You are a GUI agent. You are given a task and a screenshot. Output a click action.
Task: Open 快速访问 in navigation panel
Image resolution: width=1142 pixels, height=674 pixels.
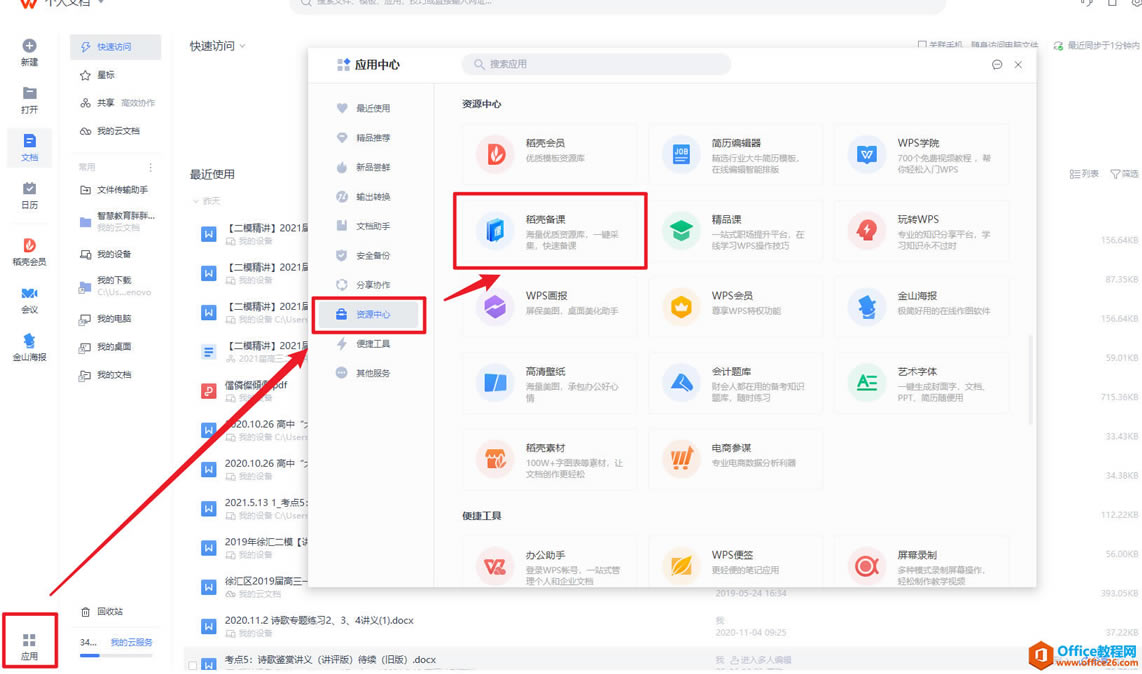115,47
